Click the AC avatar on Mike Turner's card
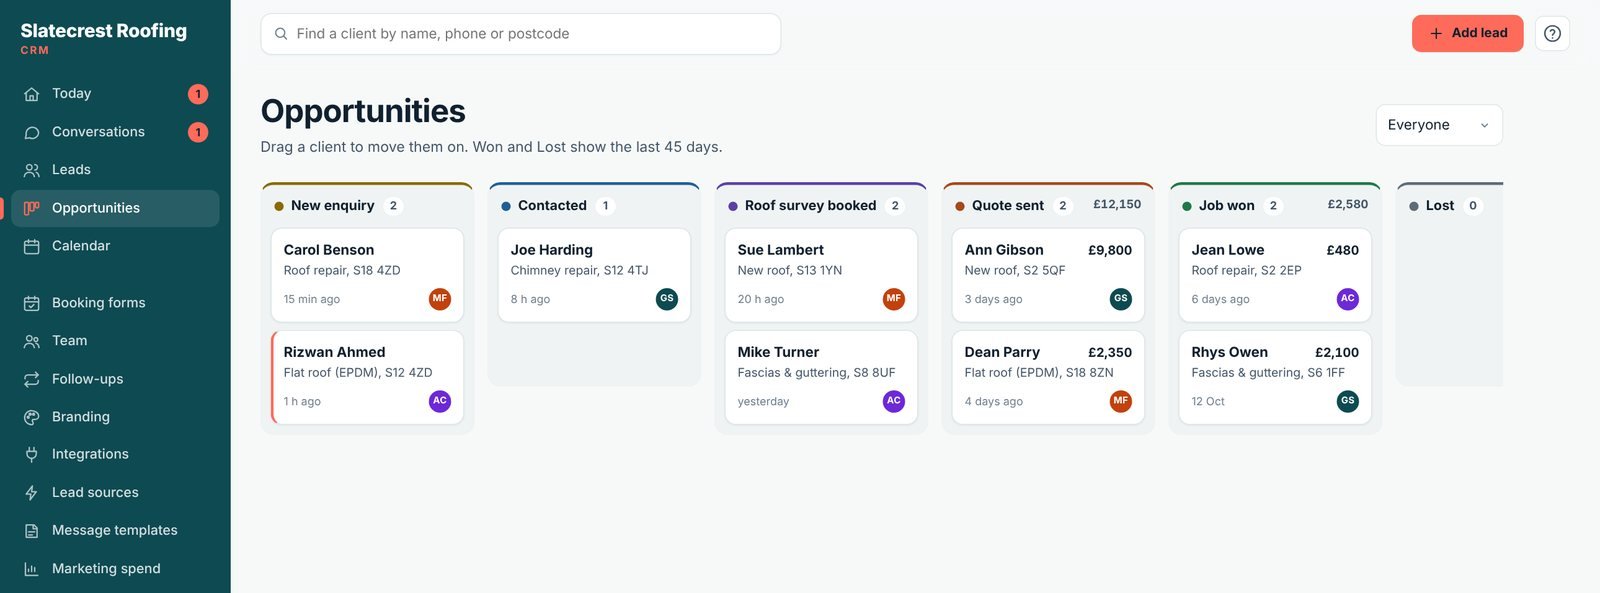 pos(894,401)
